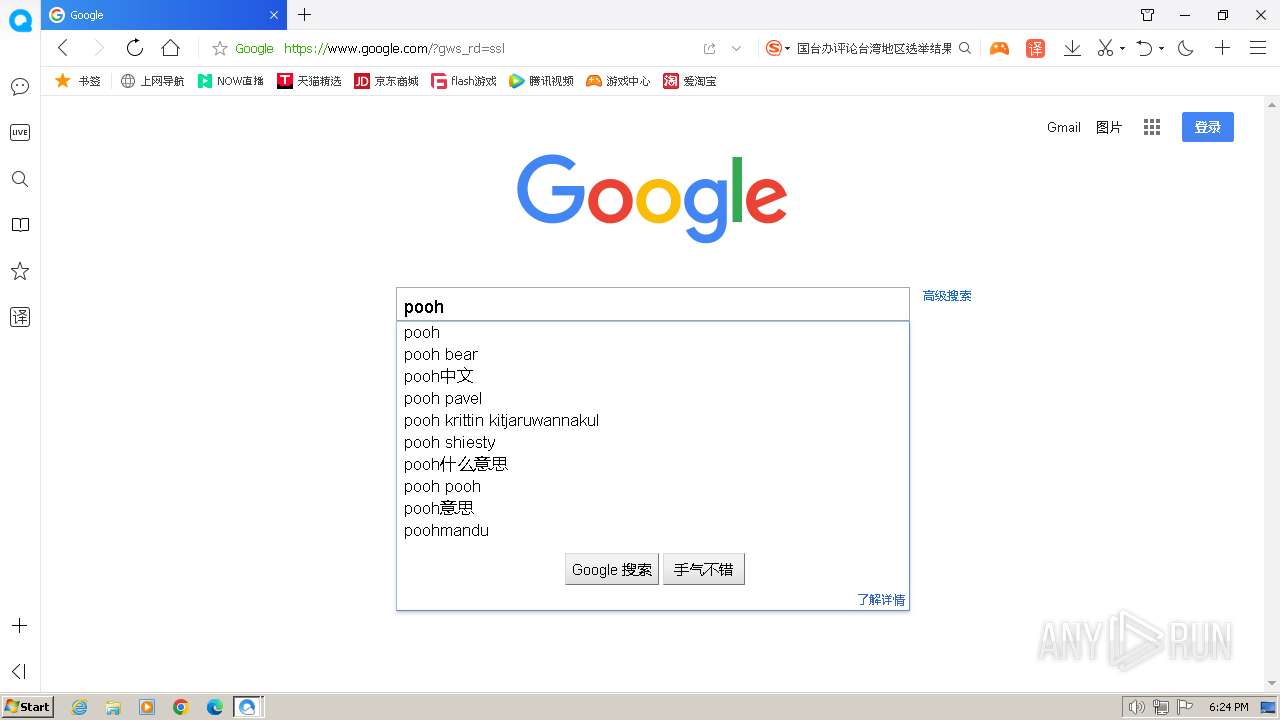The width and height of the screenshot is (1280, 720).
Task: Click the 手气不错 lucky button
Action: (704, 569)
